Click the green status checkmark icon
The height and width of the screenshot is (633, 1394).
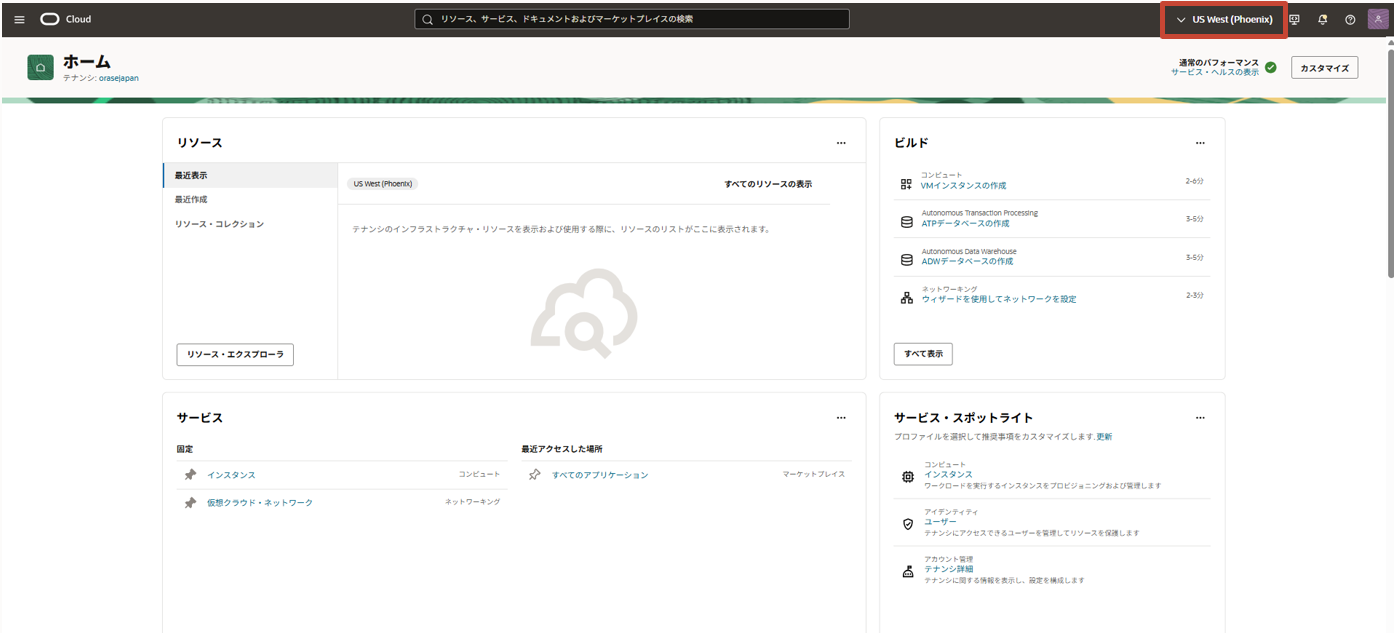1270,67
